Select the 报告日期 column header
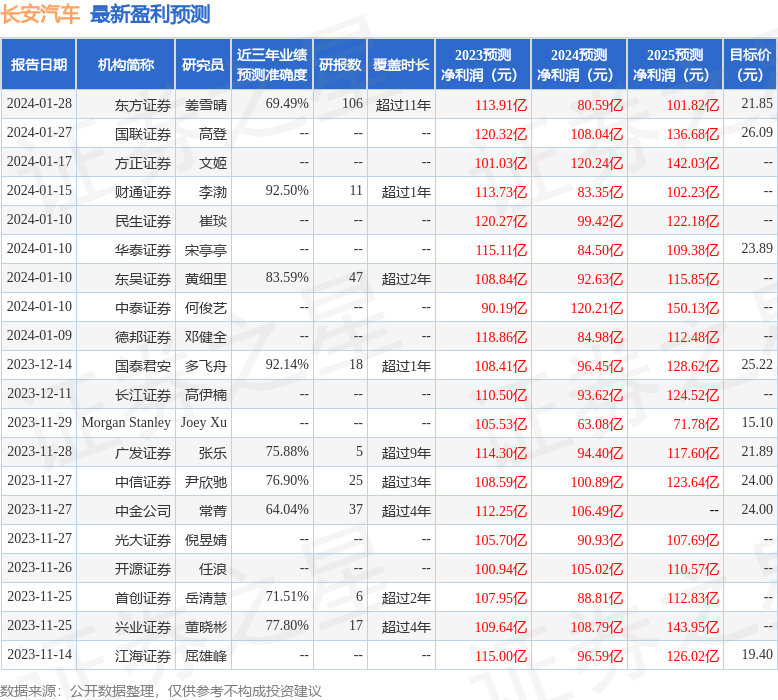This screenshot has height=700, width=778. pyautogui.click(x=39, y=64)
